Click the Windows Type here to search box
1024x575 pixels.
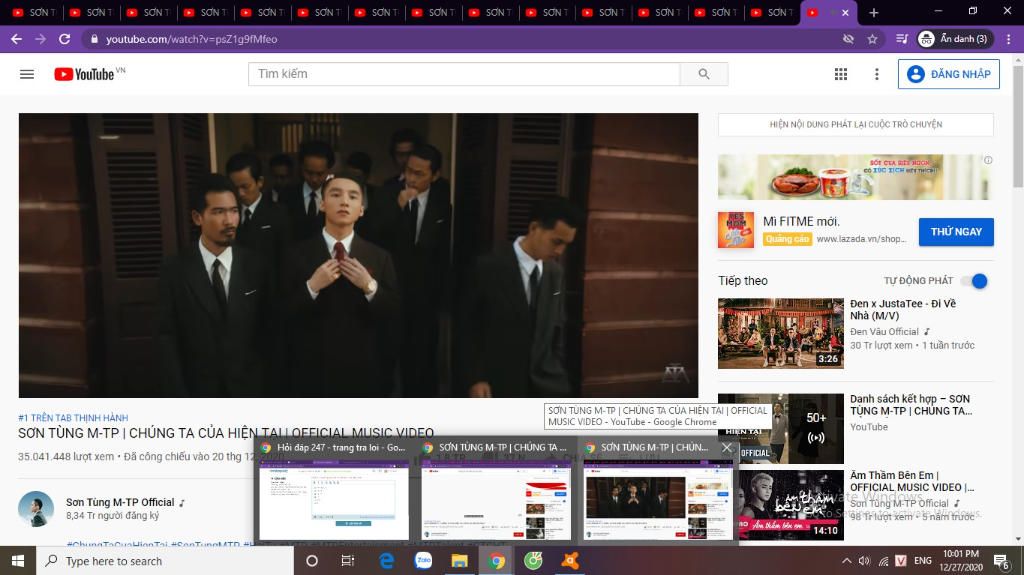(x=165, y=561)
